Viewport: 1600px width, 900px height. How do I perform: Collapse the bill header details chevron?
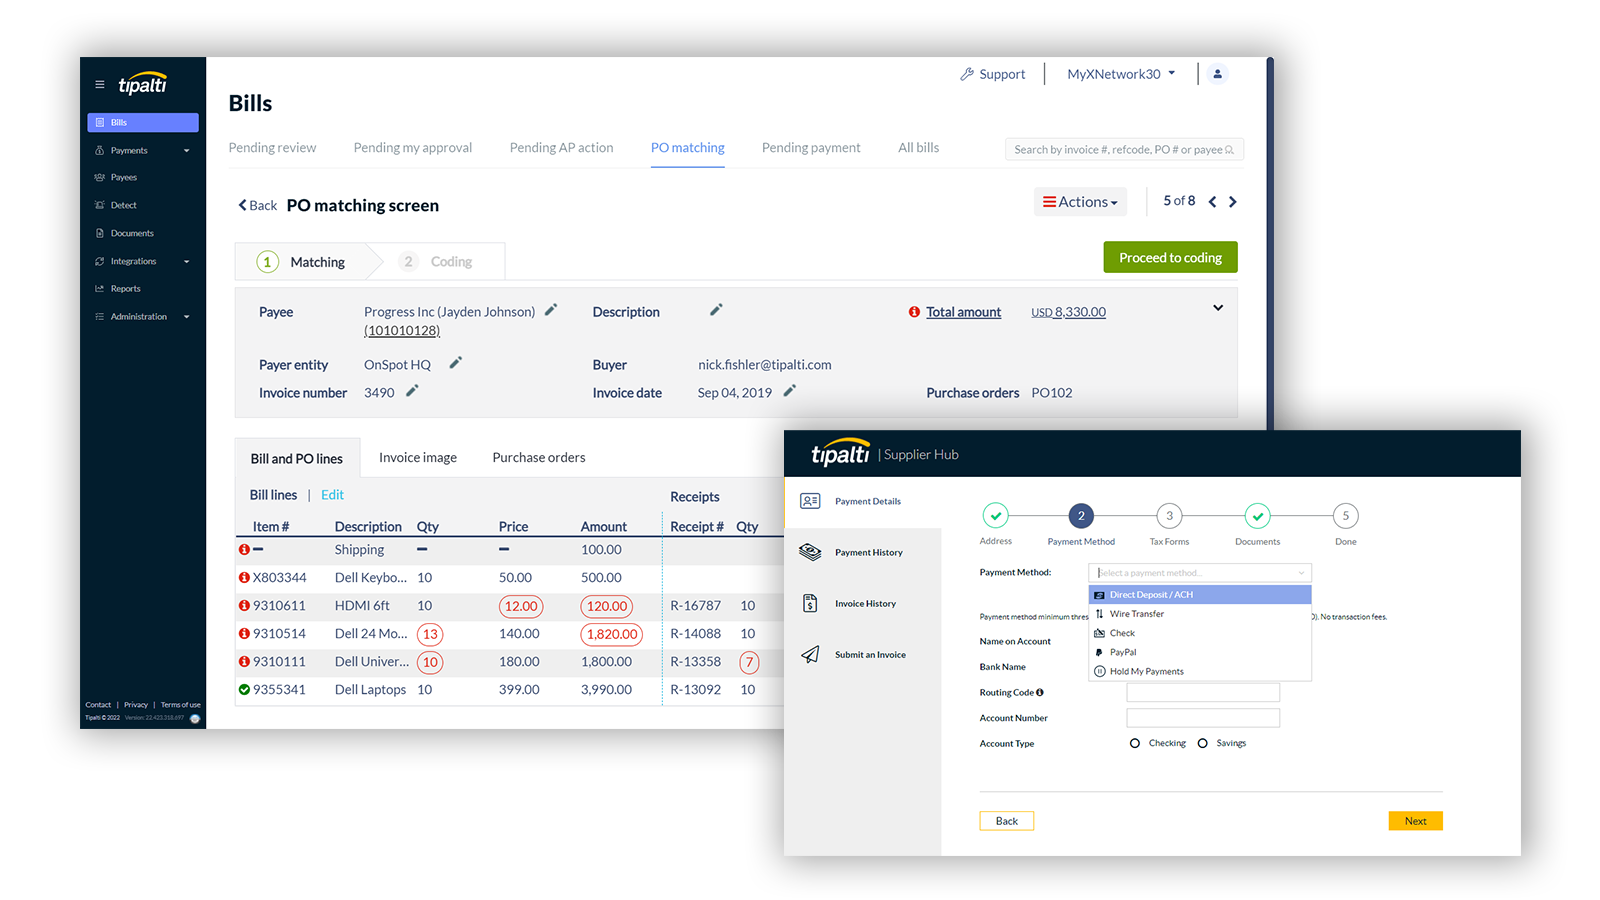click(1218, 308)
